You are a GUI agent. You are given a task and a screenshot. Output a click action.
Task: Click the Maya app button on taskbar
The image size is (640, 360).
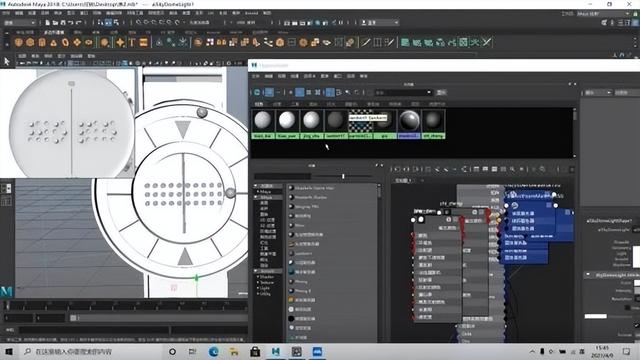[276, 351]
